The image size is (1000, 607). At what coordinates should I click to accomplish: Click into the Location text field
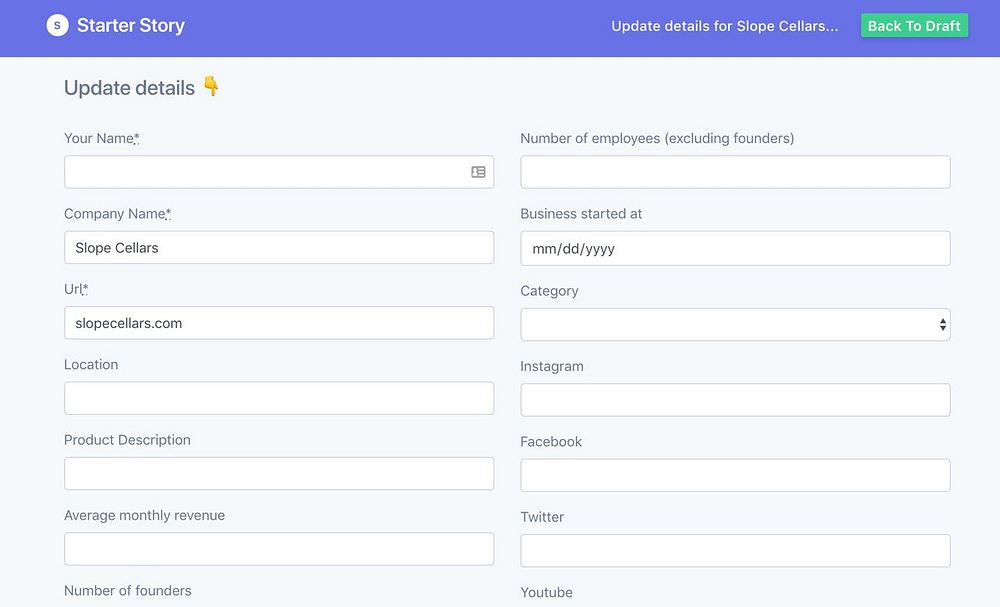pos(279,398)
